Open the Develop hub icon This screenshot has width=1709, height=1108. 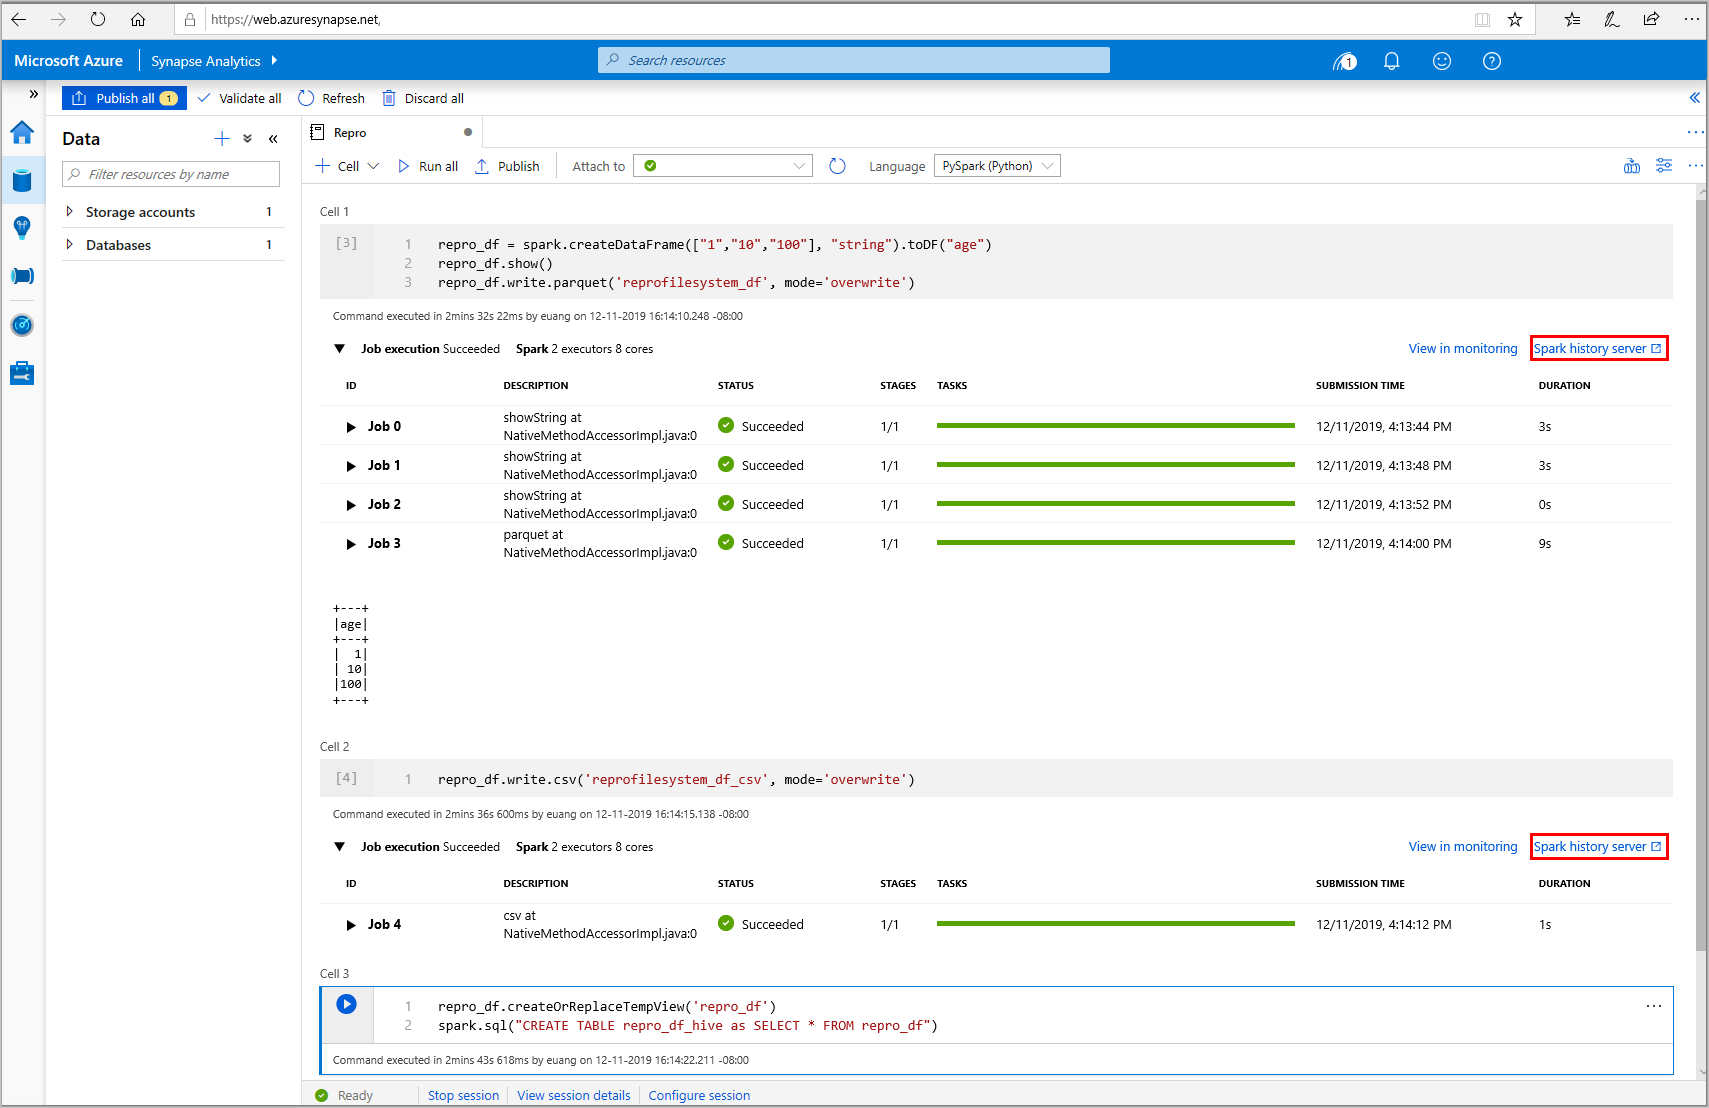[x=22, y=228]
